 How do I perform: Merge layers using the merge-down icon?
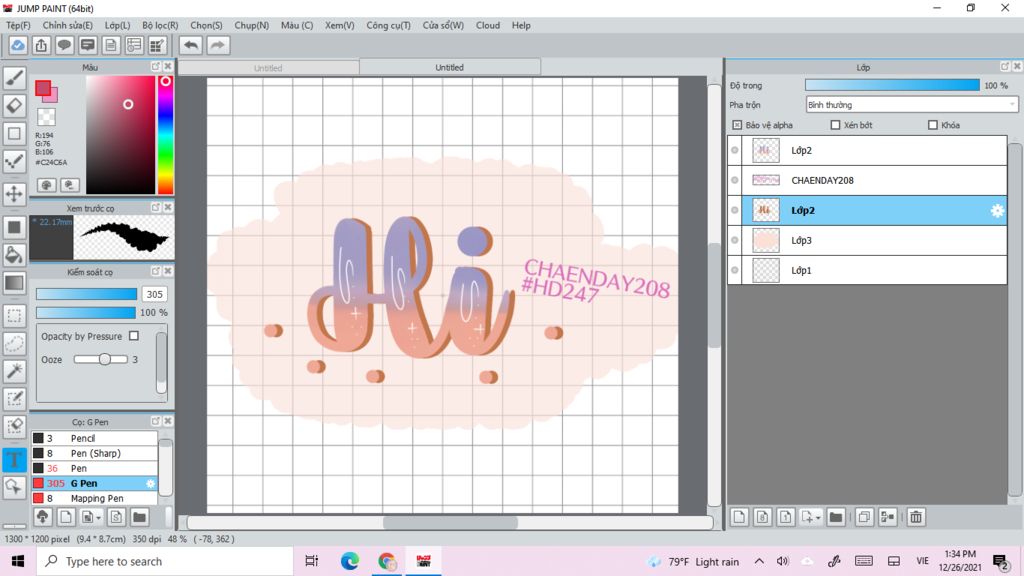[x=888, y=517]
